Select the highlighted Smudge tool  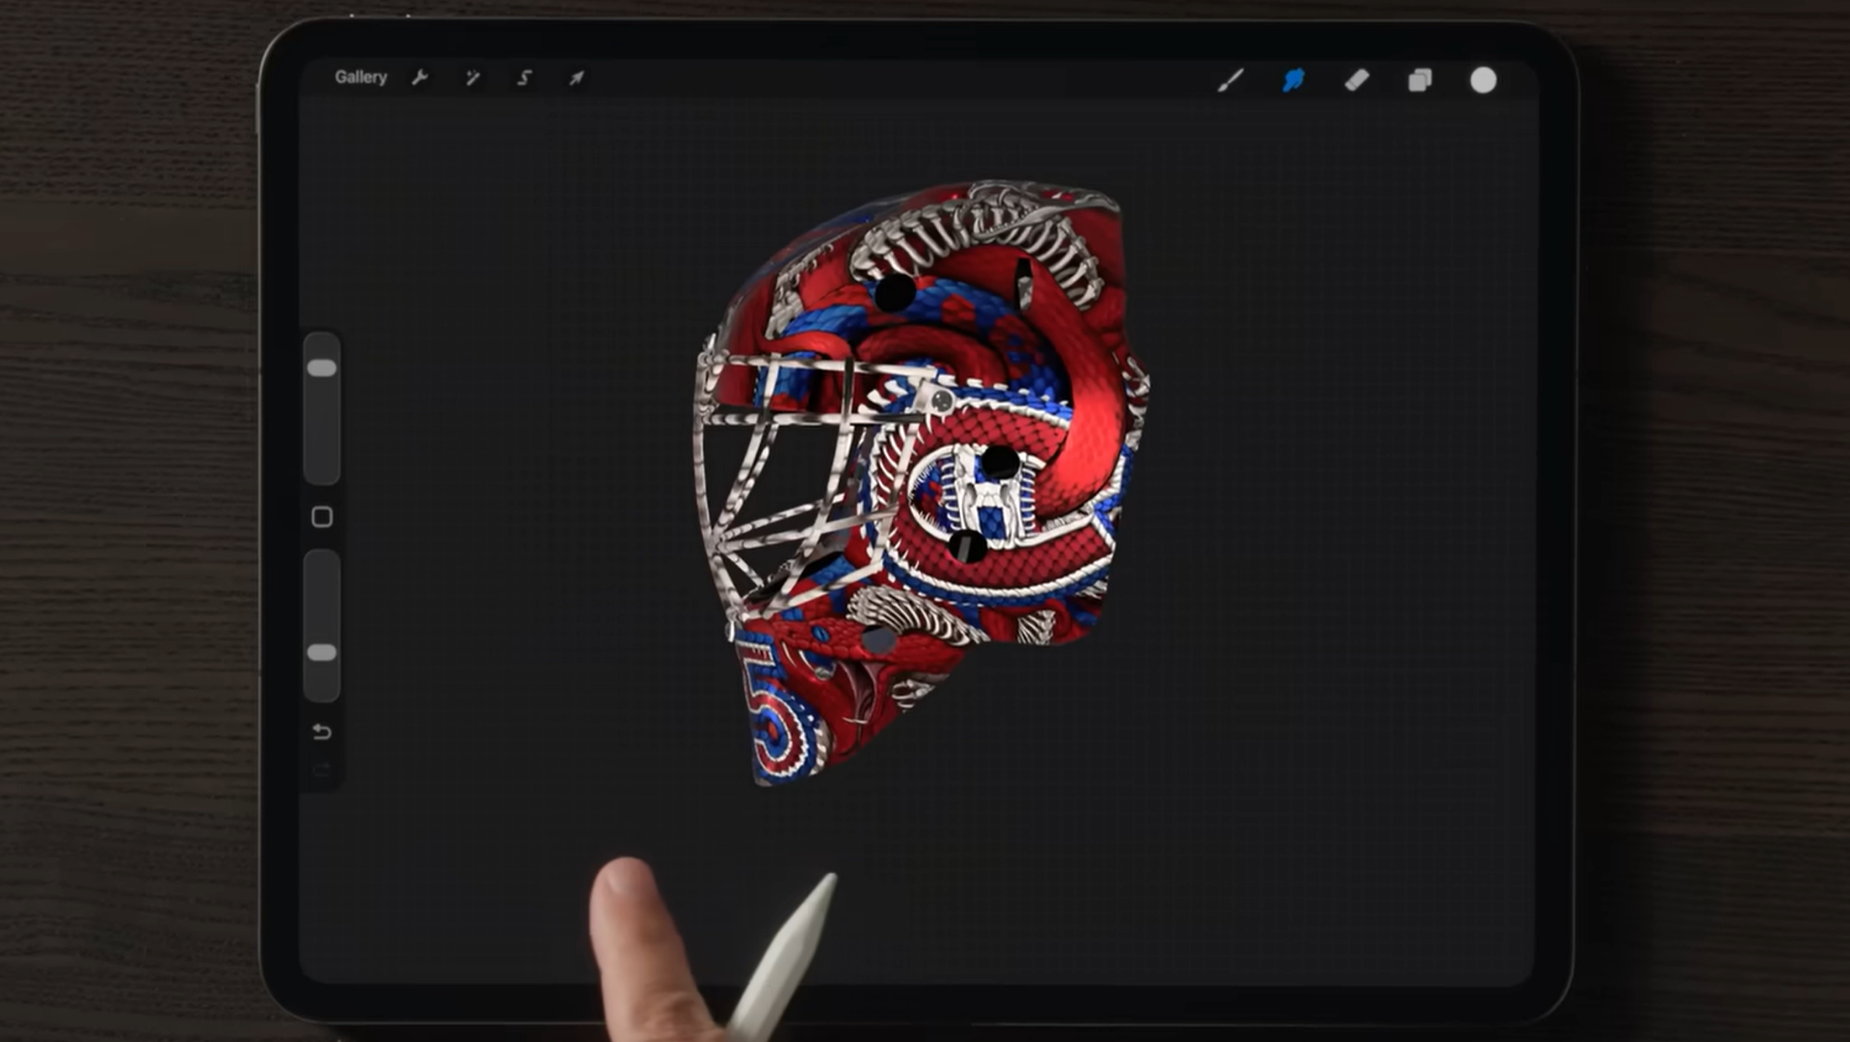pyautogui.click(x=1294, y=80)
